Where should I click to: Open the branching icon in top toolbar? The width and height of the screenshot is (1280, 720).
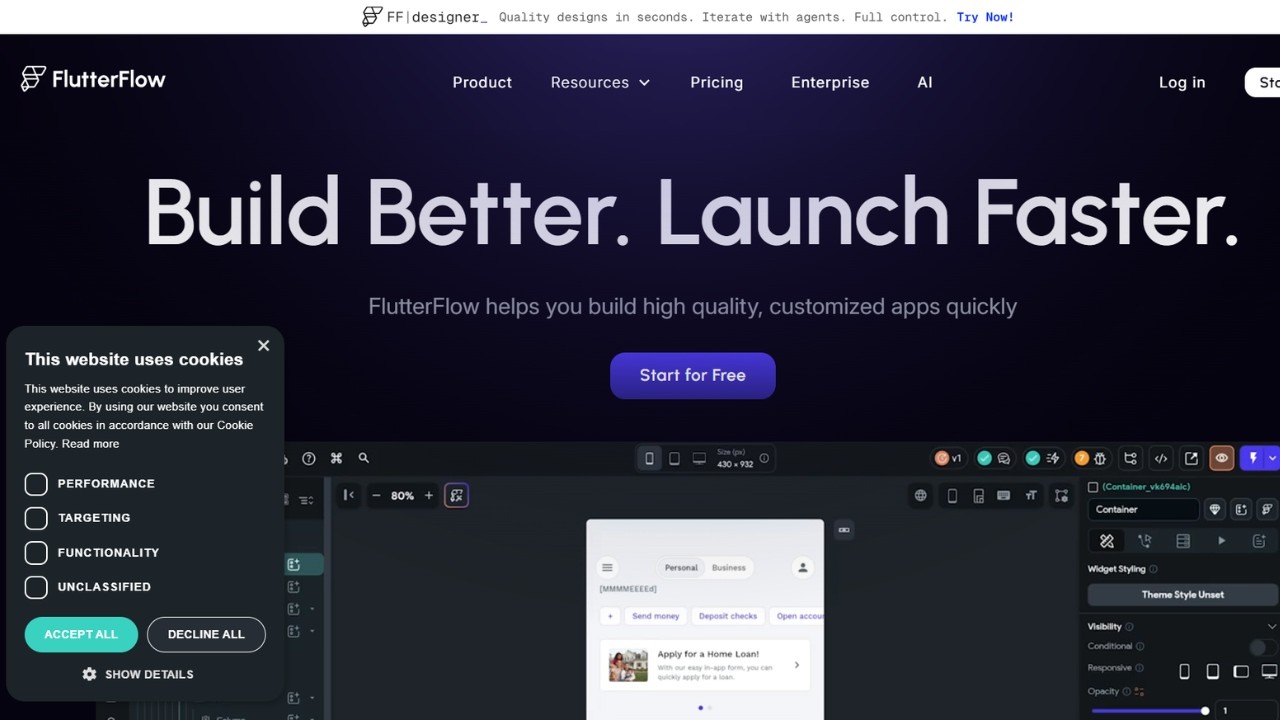[x=1130, y=458]
